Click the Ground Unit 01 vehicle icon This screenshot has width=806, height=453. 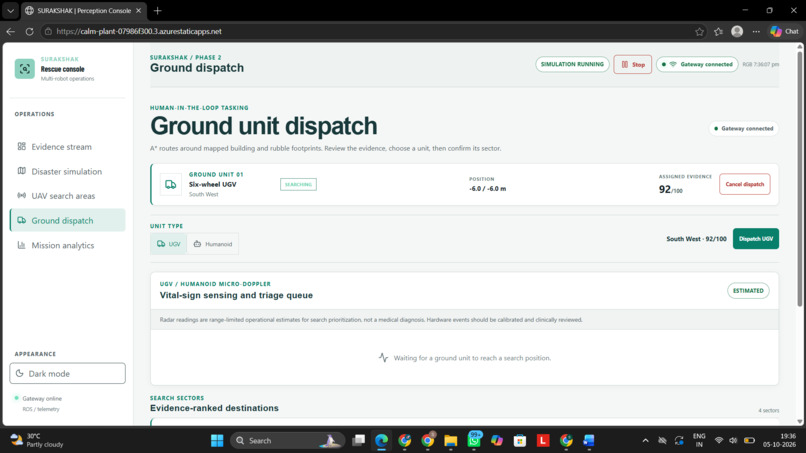tap(171, 184)
